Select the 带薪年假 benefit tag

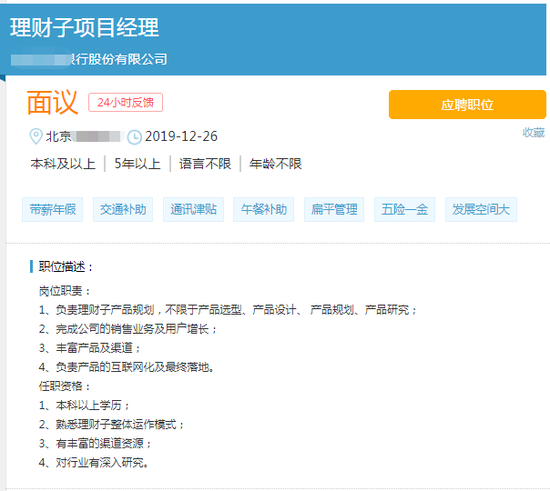coord(53,209)
